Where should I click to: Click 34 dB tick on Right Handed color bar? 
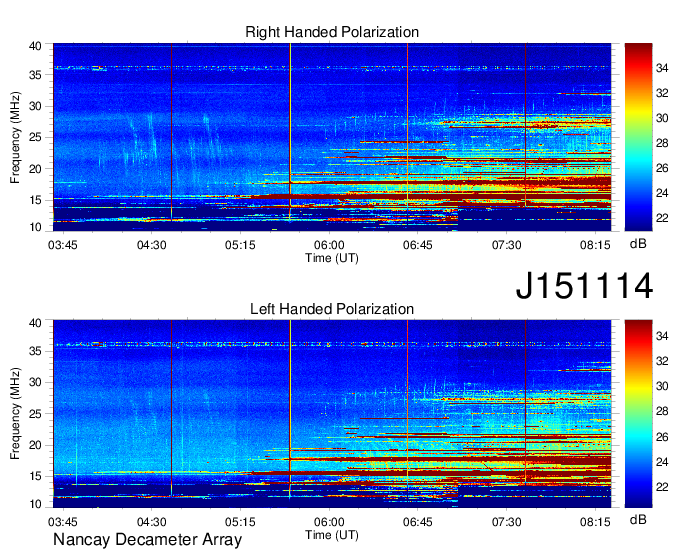point(662,68)
